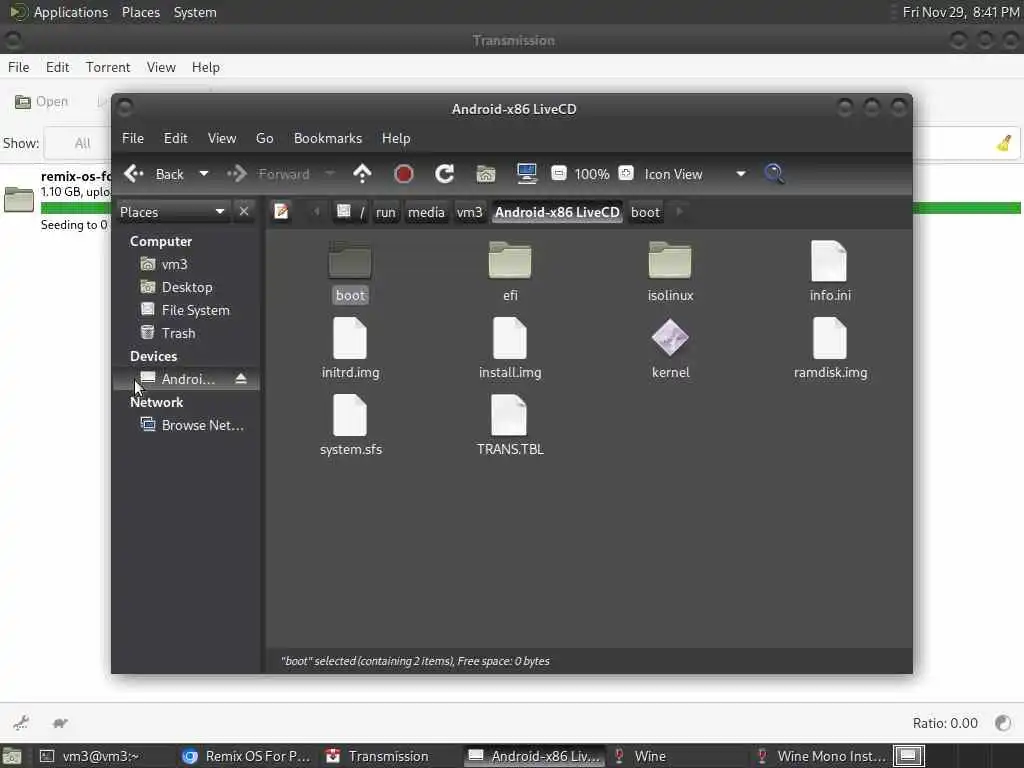Select the ramdisk.img file icon
This screenshot has height=768, width=1024.
[x=829, y=338]
